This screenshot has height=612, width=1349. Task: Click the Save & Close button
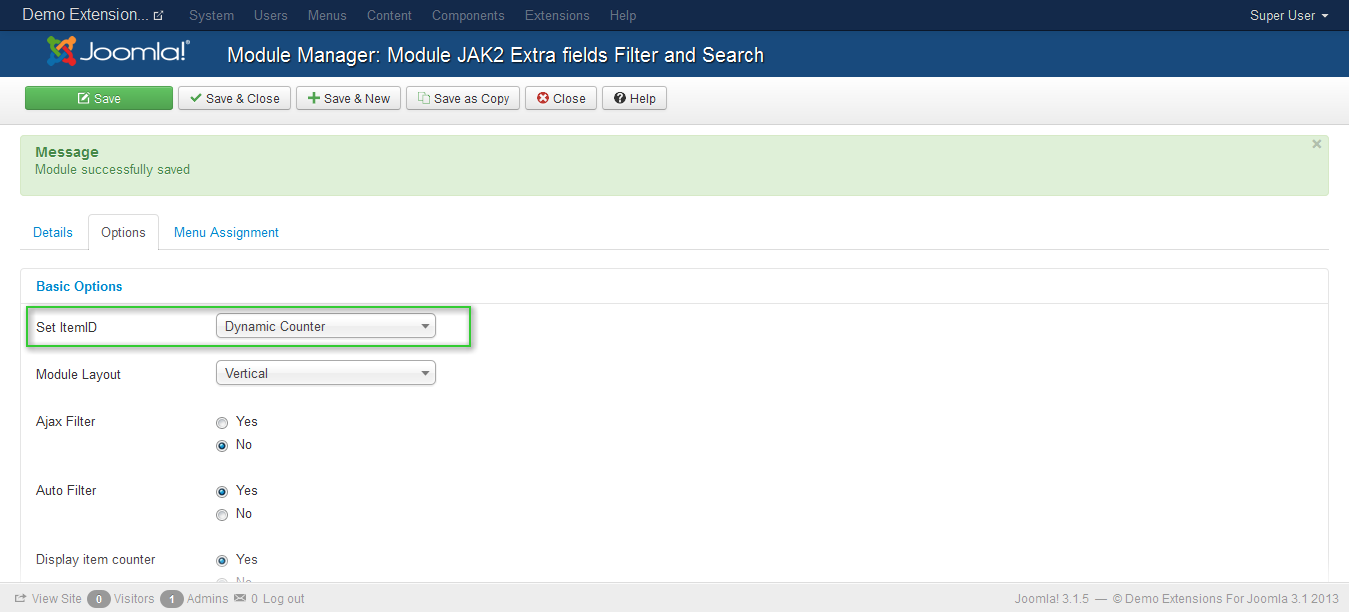tap(235, 98)
